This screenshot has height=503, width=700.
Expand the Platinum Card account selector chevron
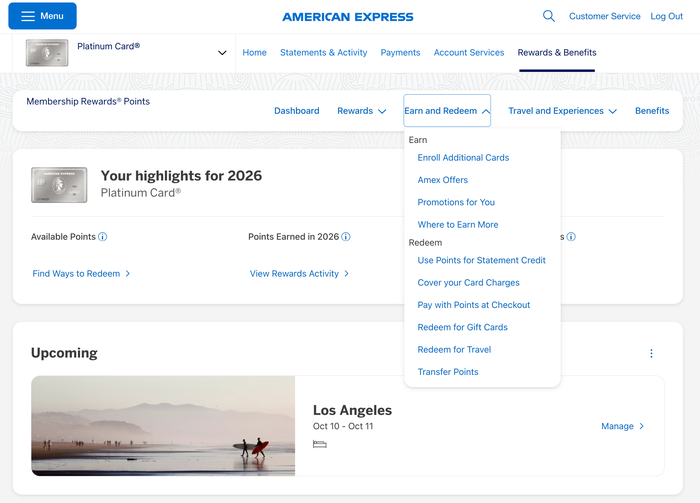222,53
